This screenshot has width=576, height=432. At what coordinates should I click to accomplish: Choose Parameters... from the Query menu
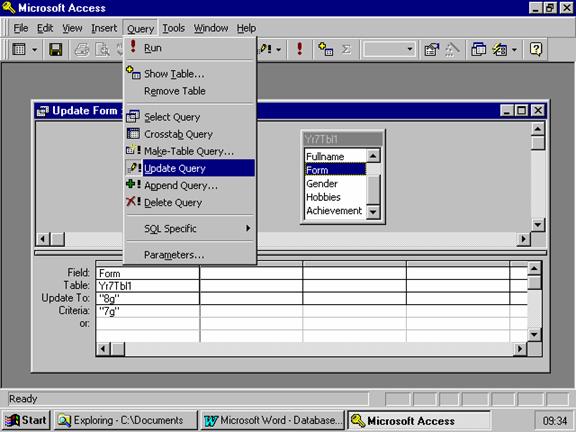[190, 255]
